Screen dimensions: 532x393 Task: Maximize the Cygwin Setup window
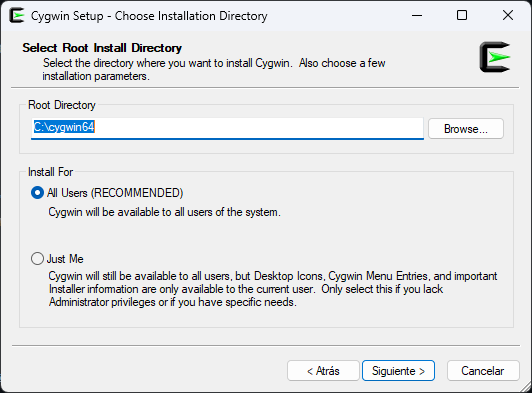tap(462, 15)
